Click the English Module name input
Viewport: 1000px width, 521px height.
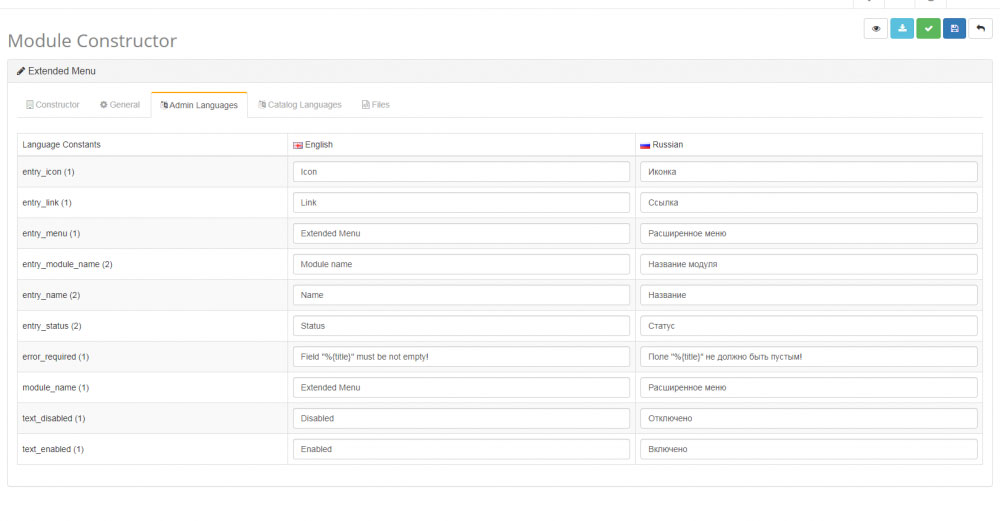click(461, 265)
